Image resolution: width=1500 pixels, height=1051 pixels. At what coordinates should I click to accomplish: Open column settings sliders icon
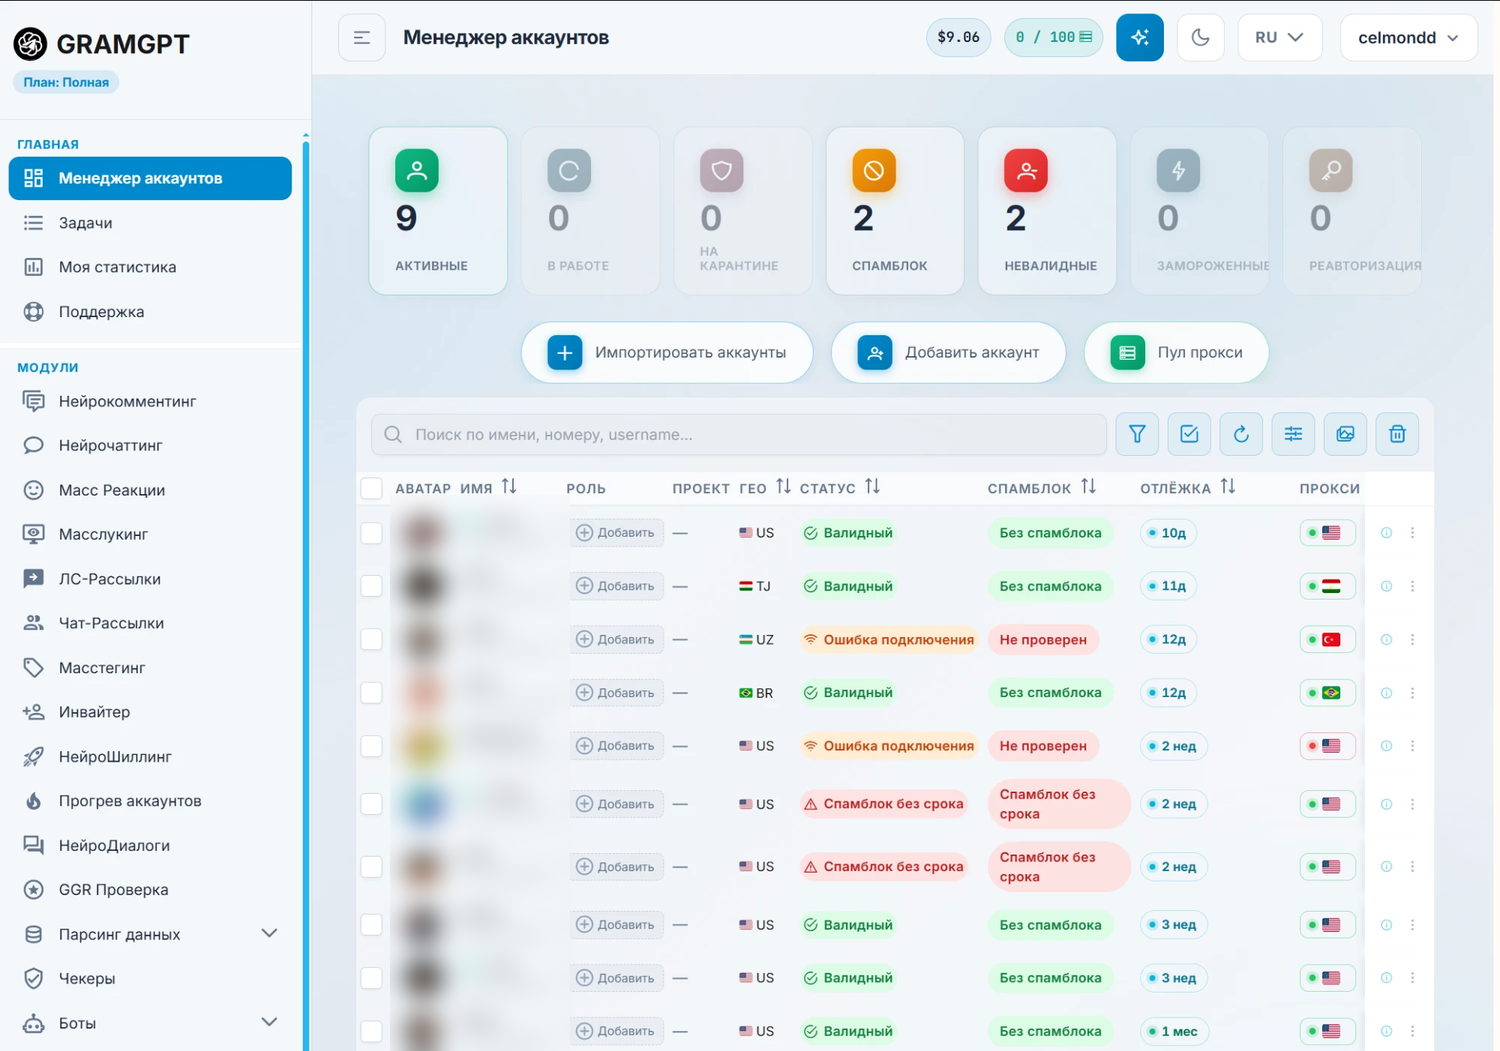pyautogui.click(x=1293, y=434)
